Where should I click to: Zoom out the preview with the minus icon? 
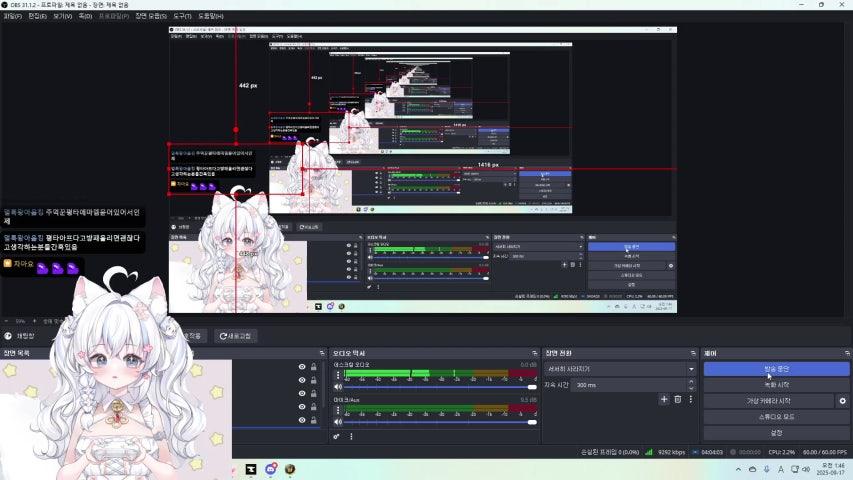pyautogui.click(x=6, y=321)
